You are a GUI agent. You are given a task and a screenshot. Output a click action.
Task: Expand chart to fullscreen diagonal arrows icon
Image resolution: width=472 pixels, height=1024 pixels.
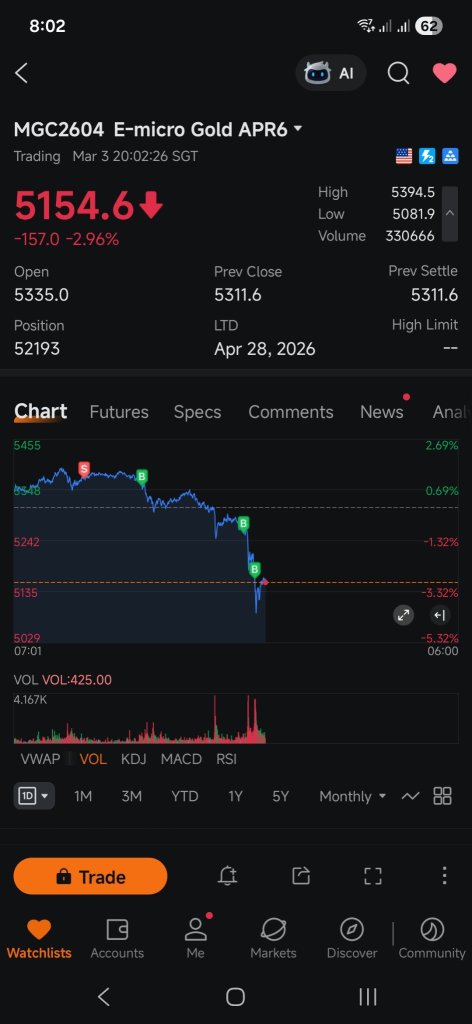[403, 615]
